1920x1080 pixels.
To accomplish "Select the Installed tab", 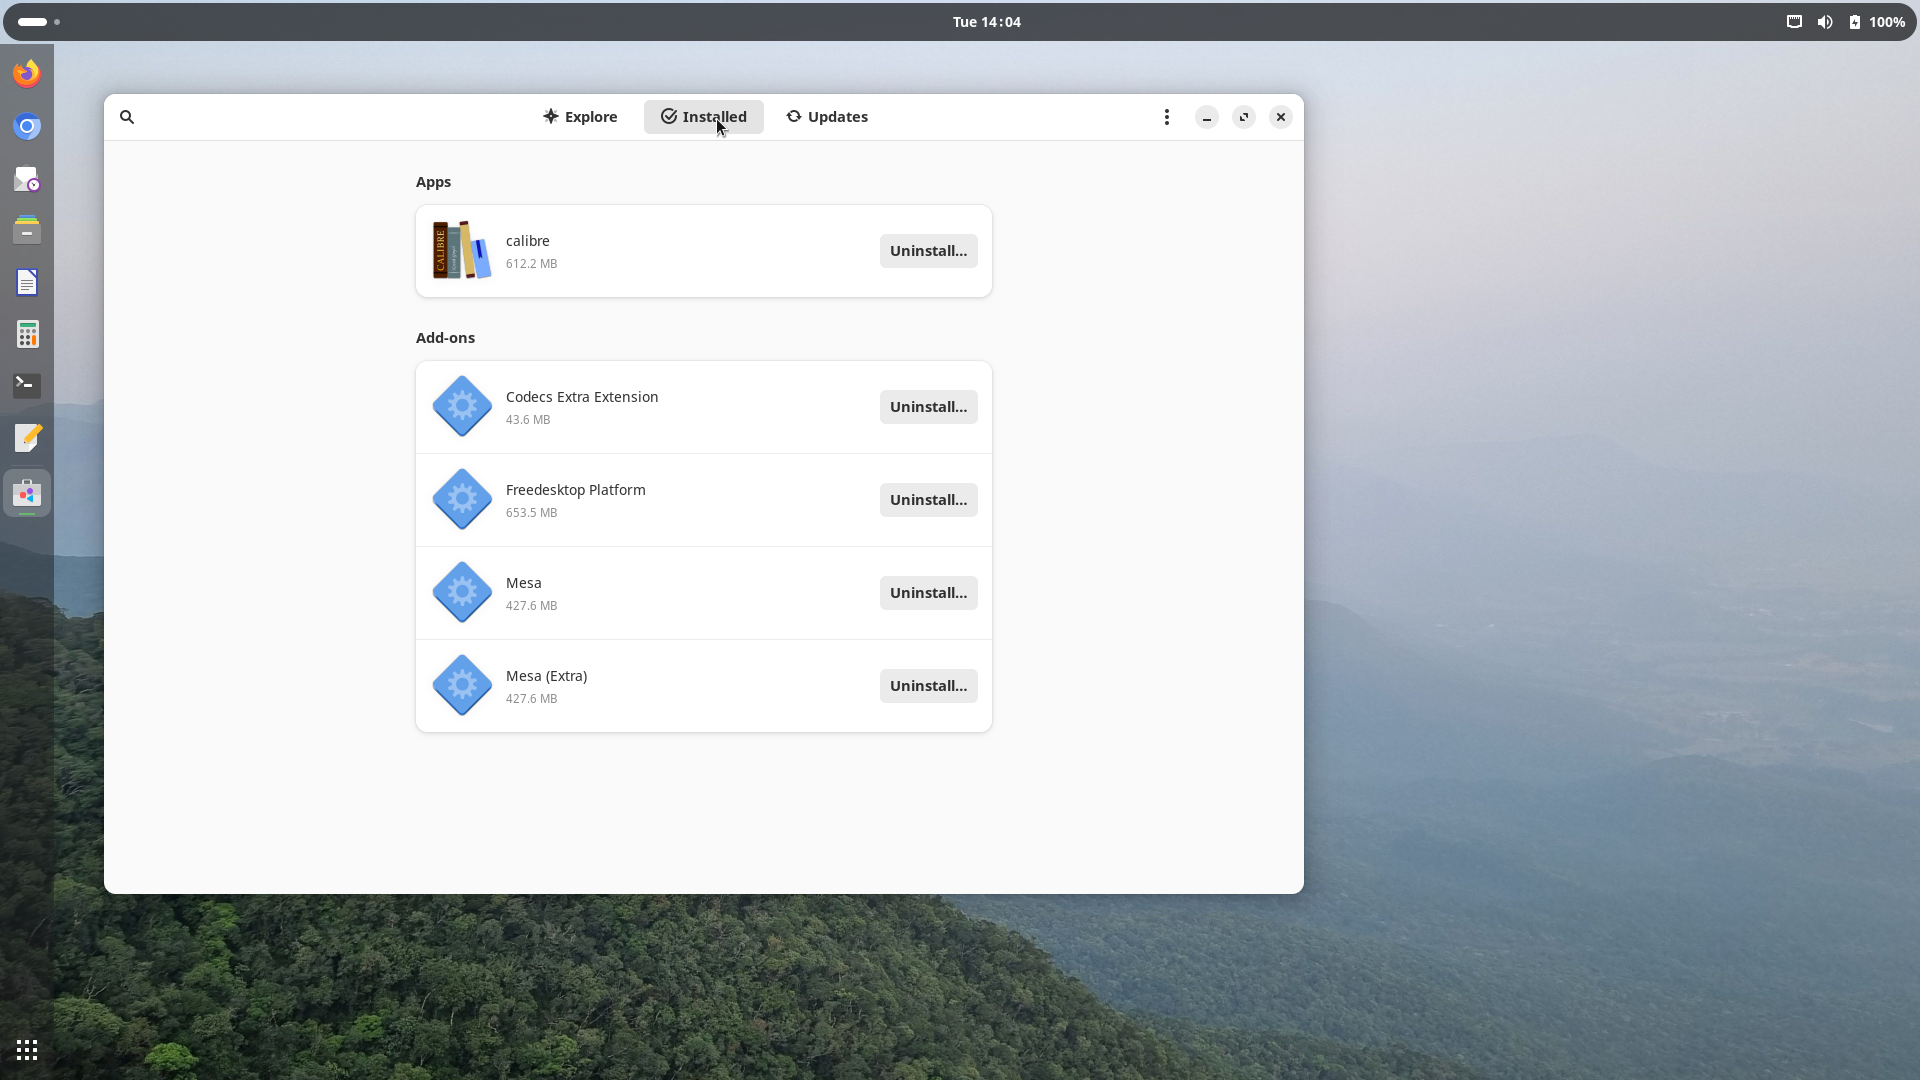I will click(704, 117).
